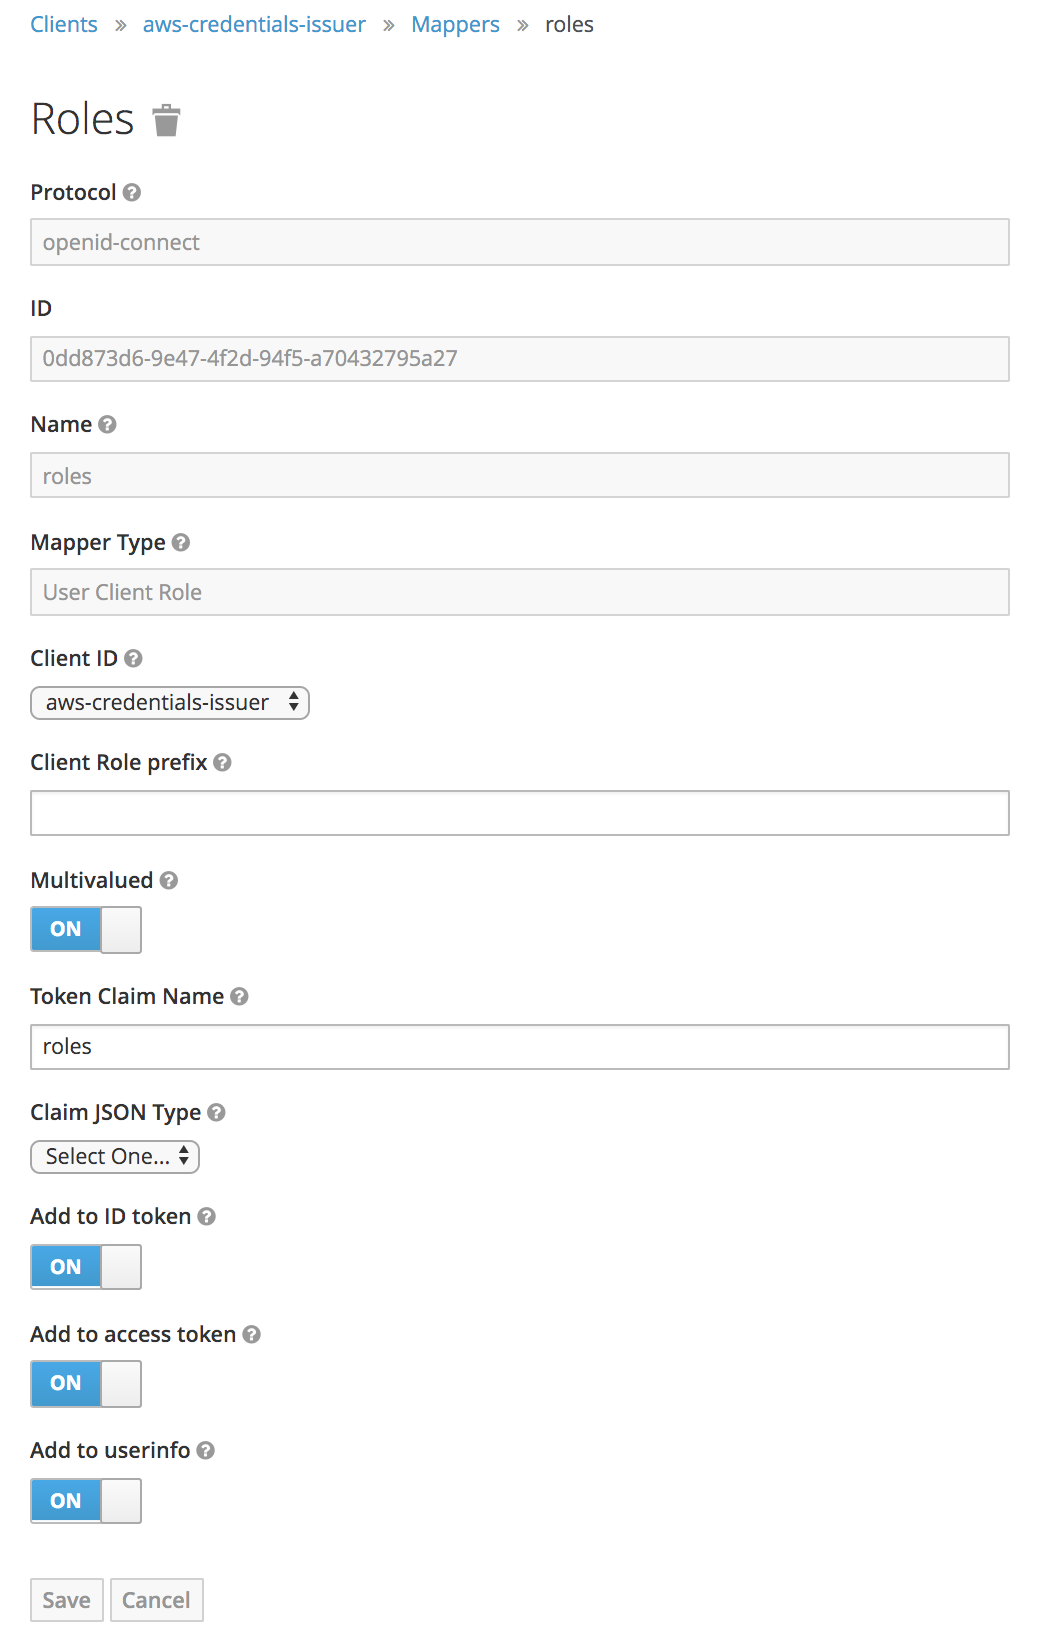This screenshot has width=1038, height=1638.
Task: Open Token Claim Name help icon
Action: [239, 996]
